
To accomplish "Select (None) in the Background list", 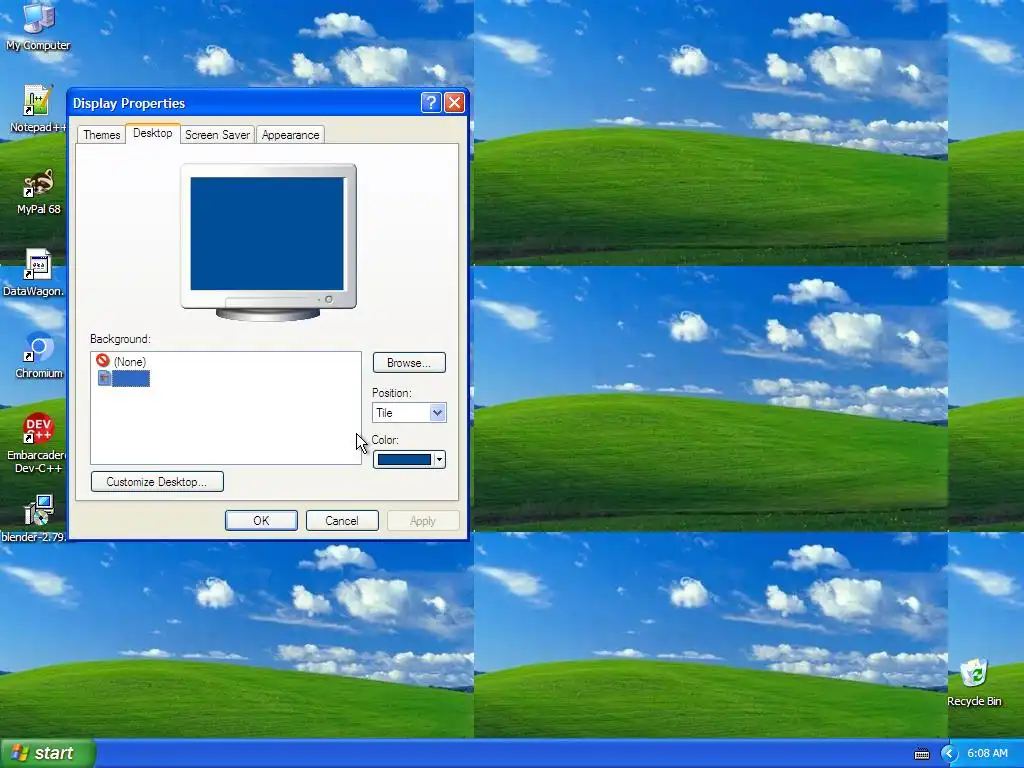I will click(x=121, y=361).
